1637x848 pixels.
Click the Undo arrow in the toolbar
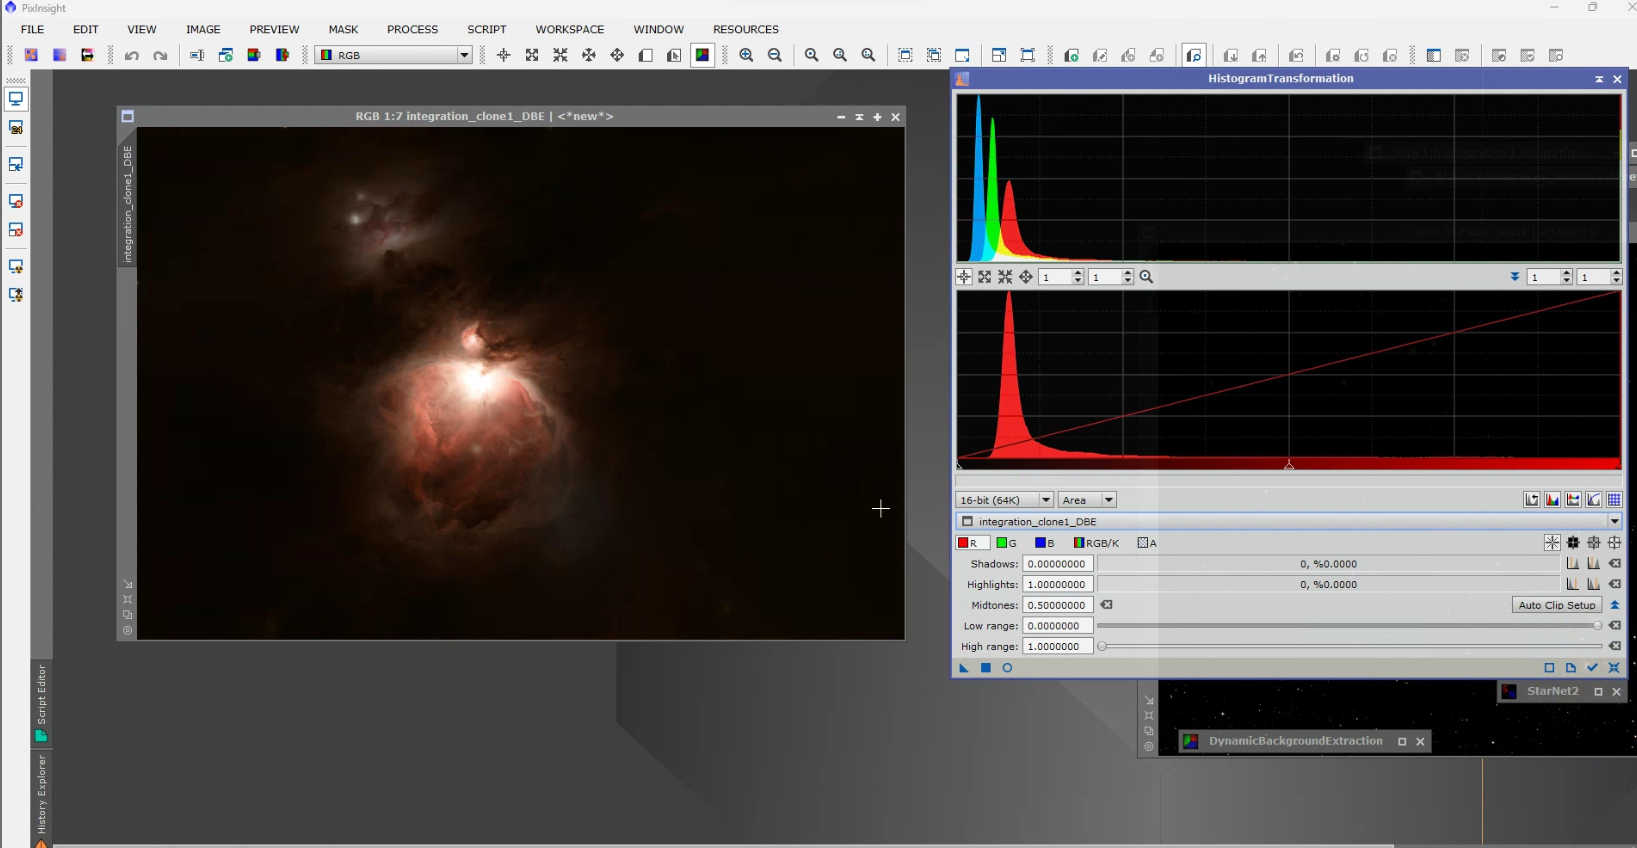point(132,55)
